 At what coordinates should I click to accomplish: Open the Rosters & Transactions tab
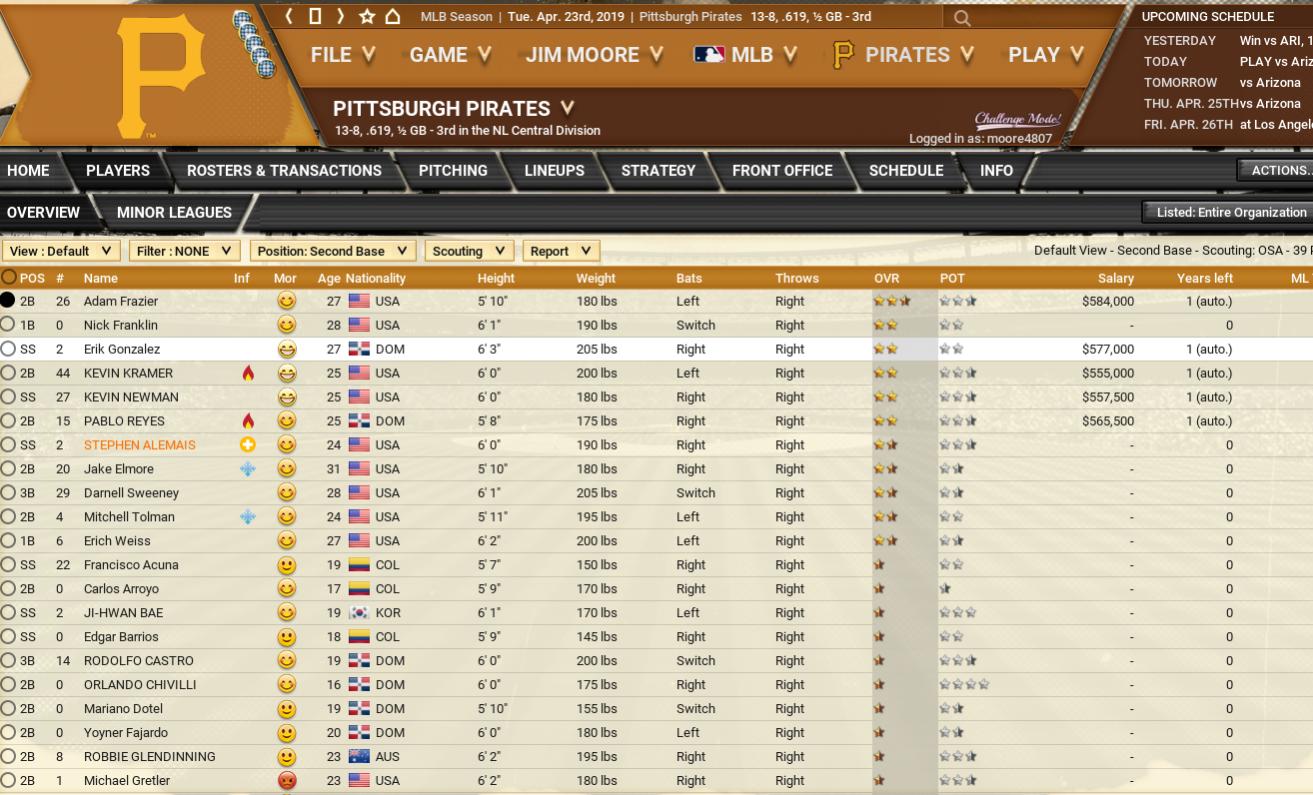(284, 170)
